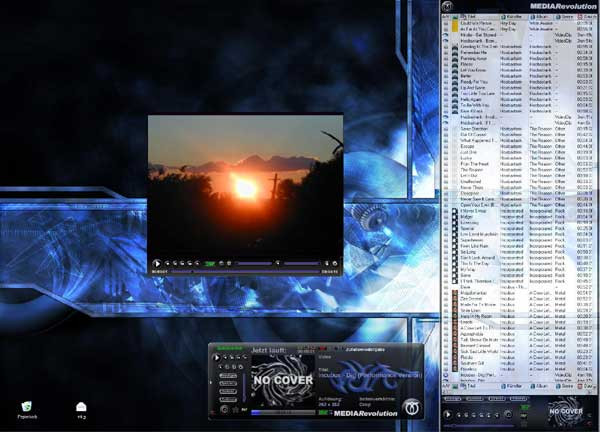Image resolution: width=600 pixels, height=432 pixels.
Task: Click bottommost pill button in mini player stack
Action: point(228,399)
